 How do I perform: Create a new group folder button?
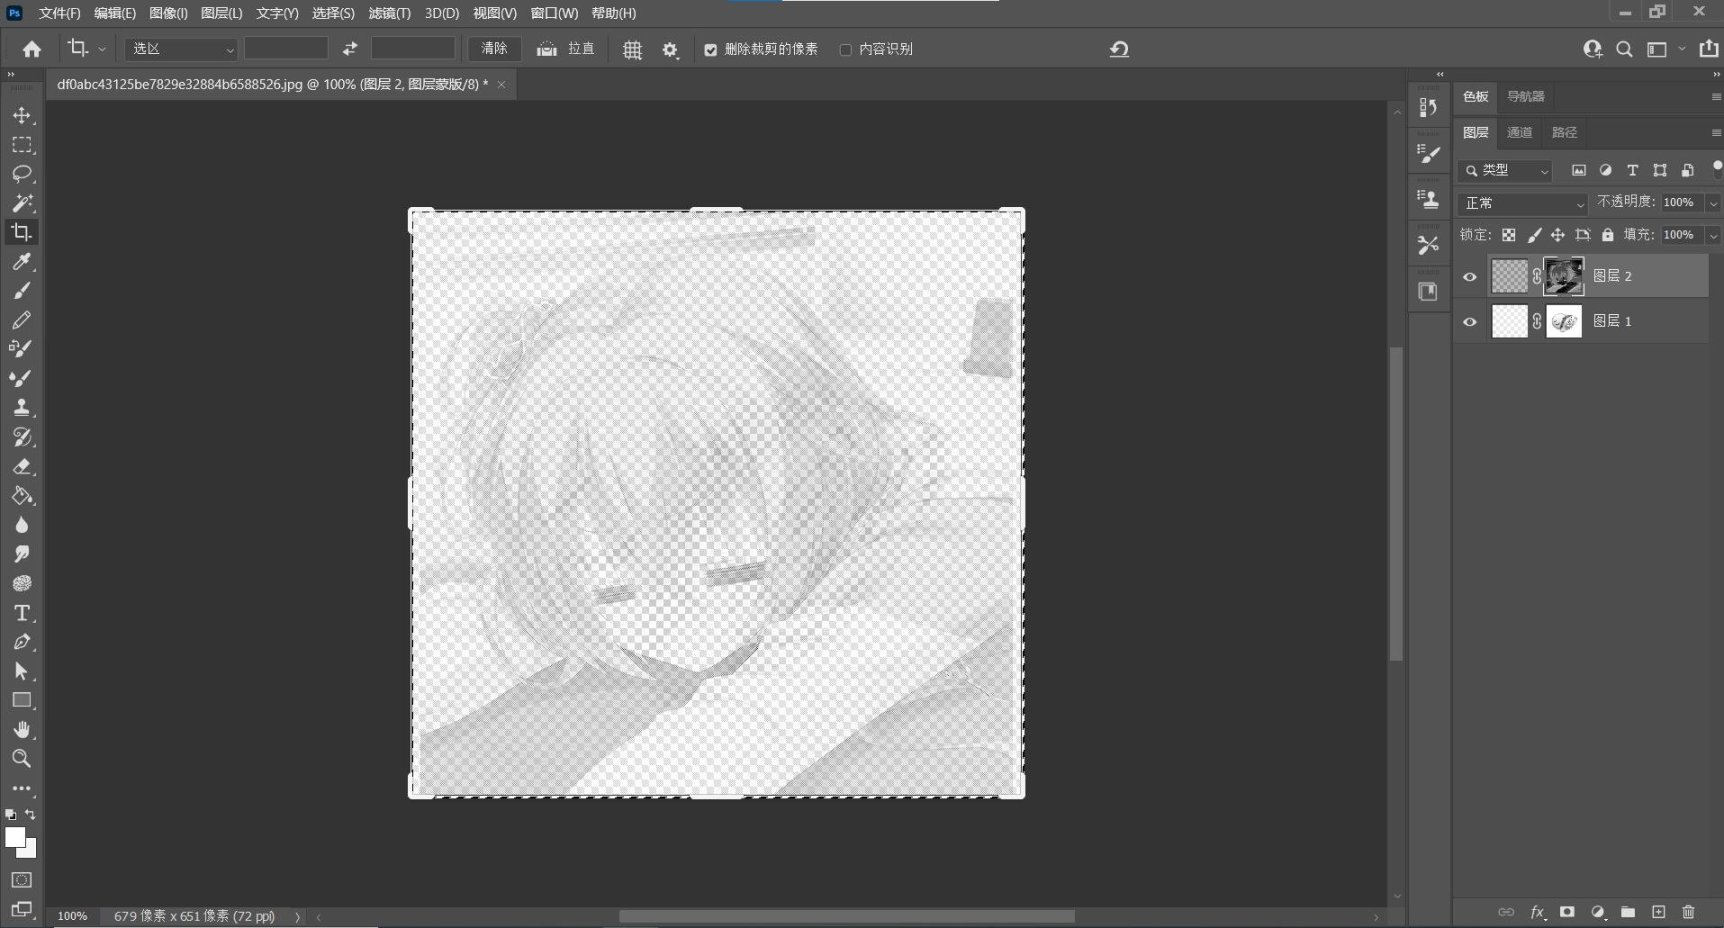point(1628,912)
